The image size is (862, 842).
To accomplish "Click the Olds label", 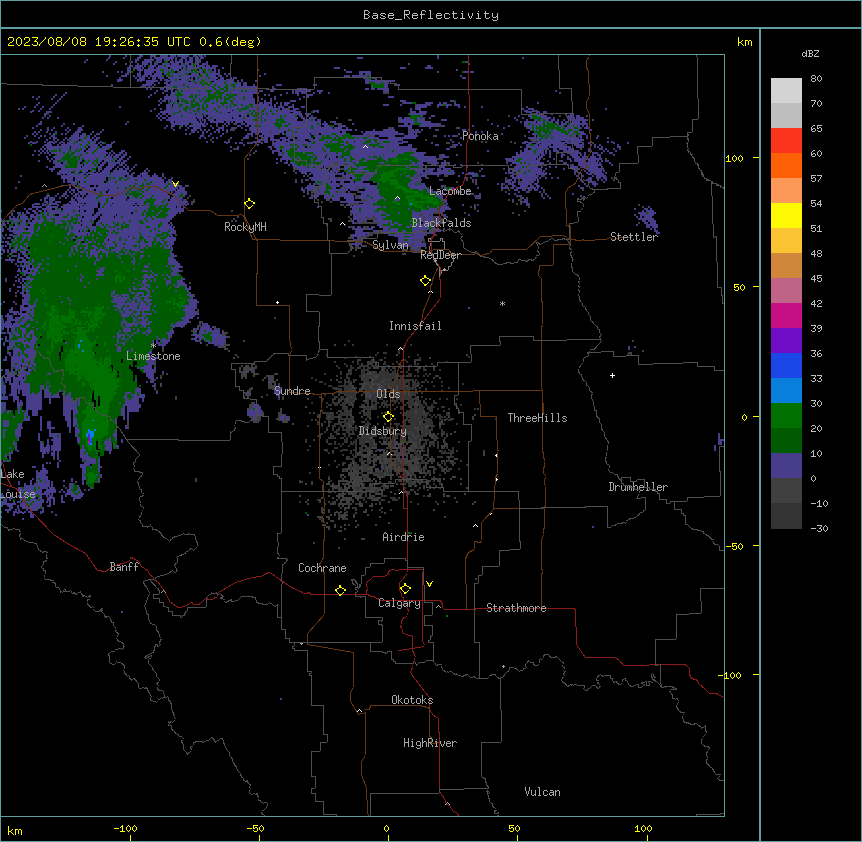I will coord(388,394).
